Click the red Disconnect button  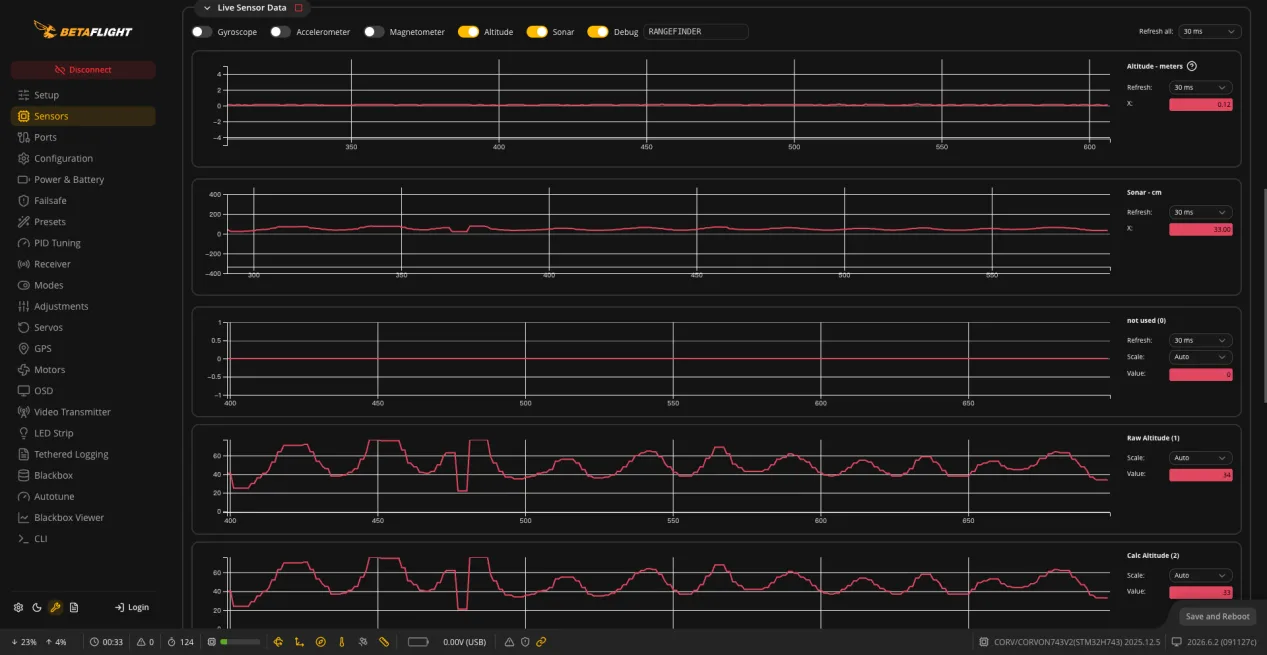[83, 70]
